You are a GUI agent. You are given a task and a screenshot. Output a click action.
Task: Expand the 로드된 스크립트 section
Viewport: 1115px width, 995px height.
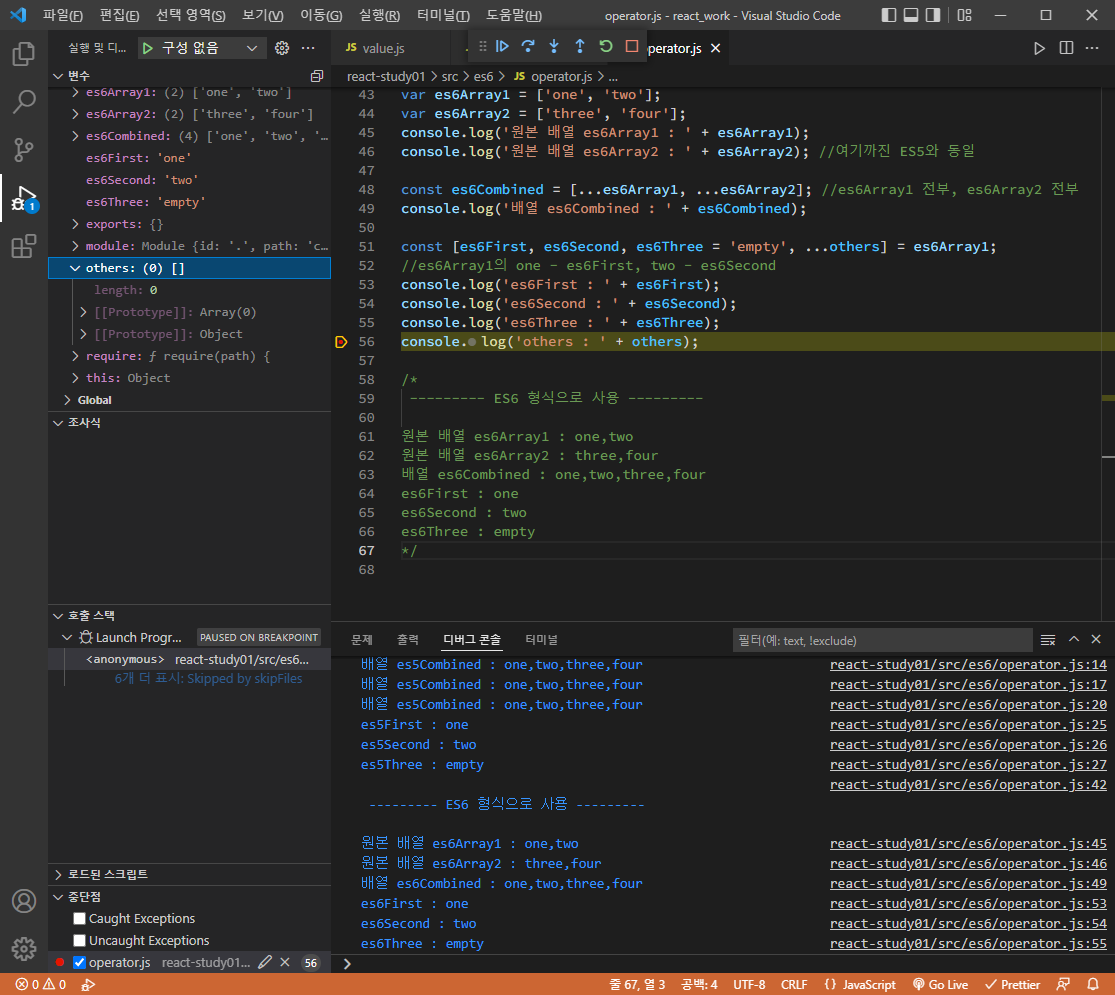pos(58,874)
